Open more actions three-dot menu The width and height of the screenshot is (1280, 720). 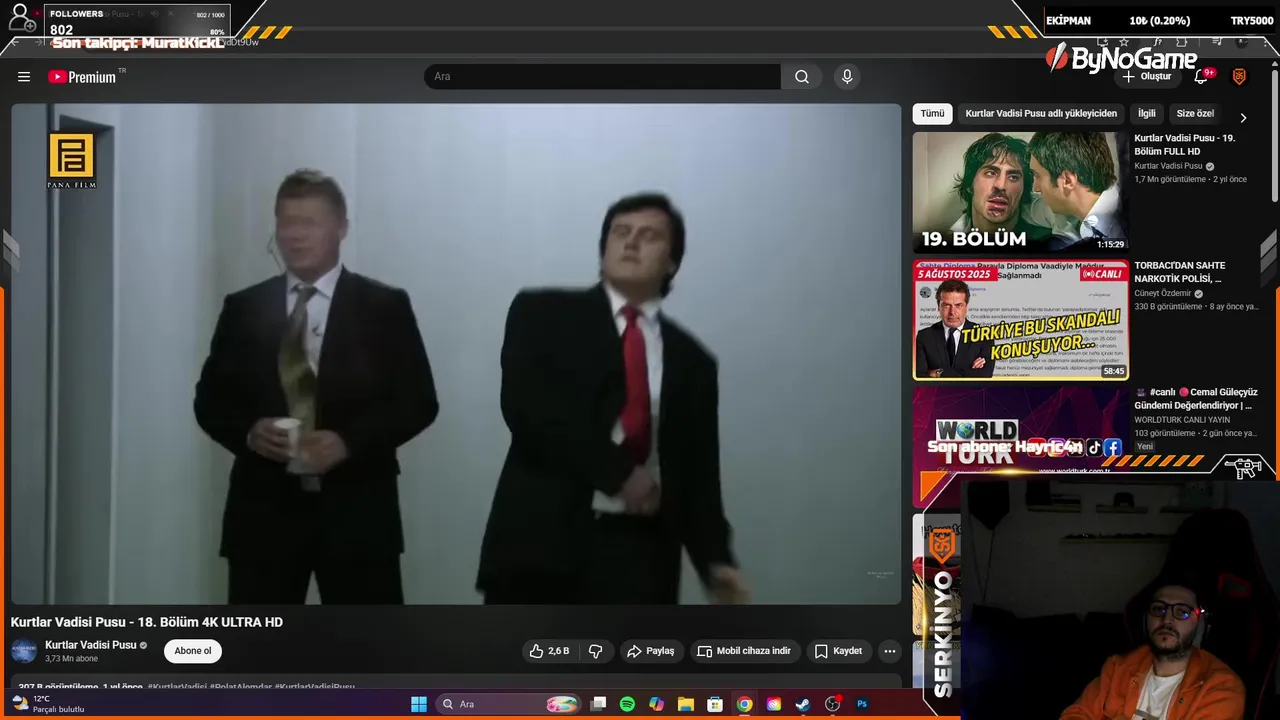890,651
